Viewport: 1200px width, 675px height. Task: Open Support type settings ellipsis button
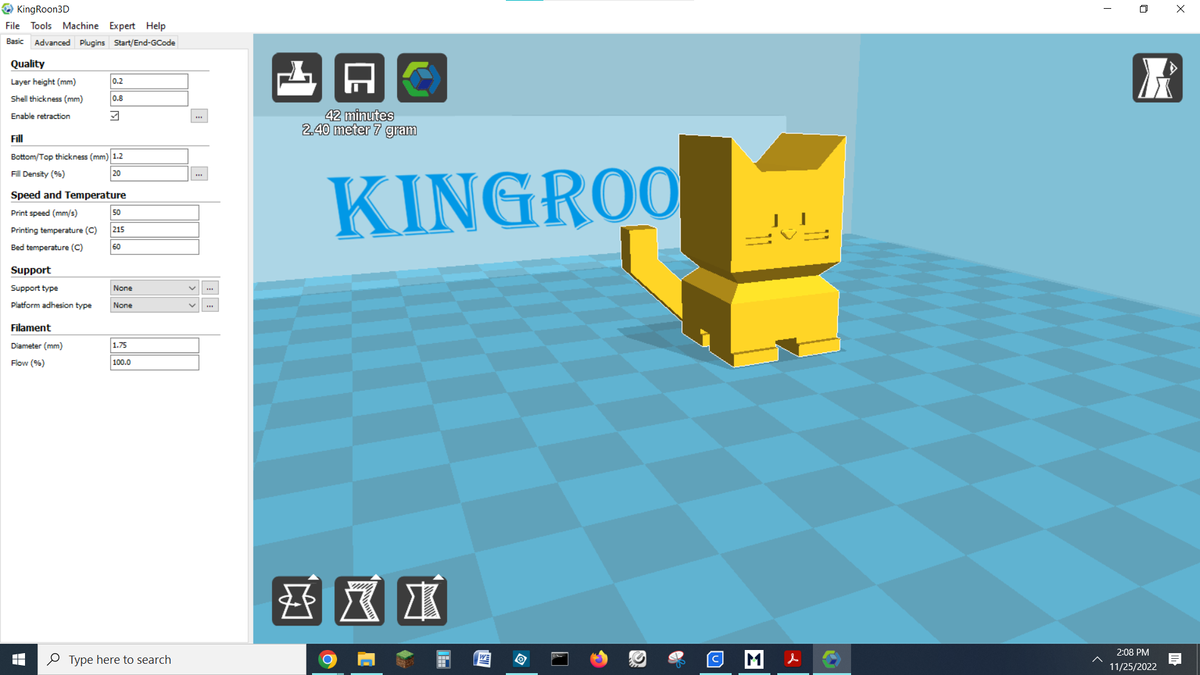click(209, 288)
